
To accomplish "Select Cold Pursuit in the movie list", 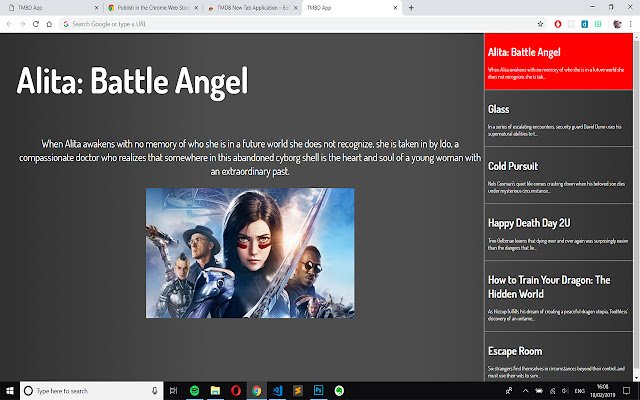I will (558, 175).
